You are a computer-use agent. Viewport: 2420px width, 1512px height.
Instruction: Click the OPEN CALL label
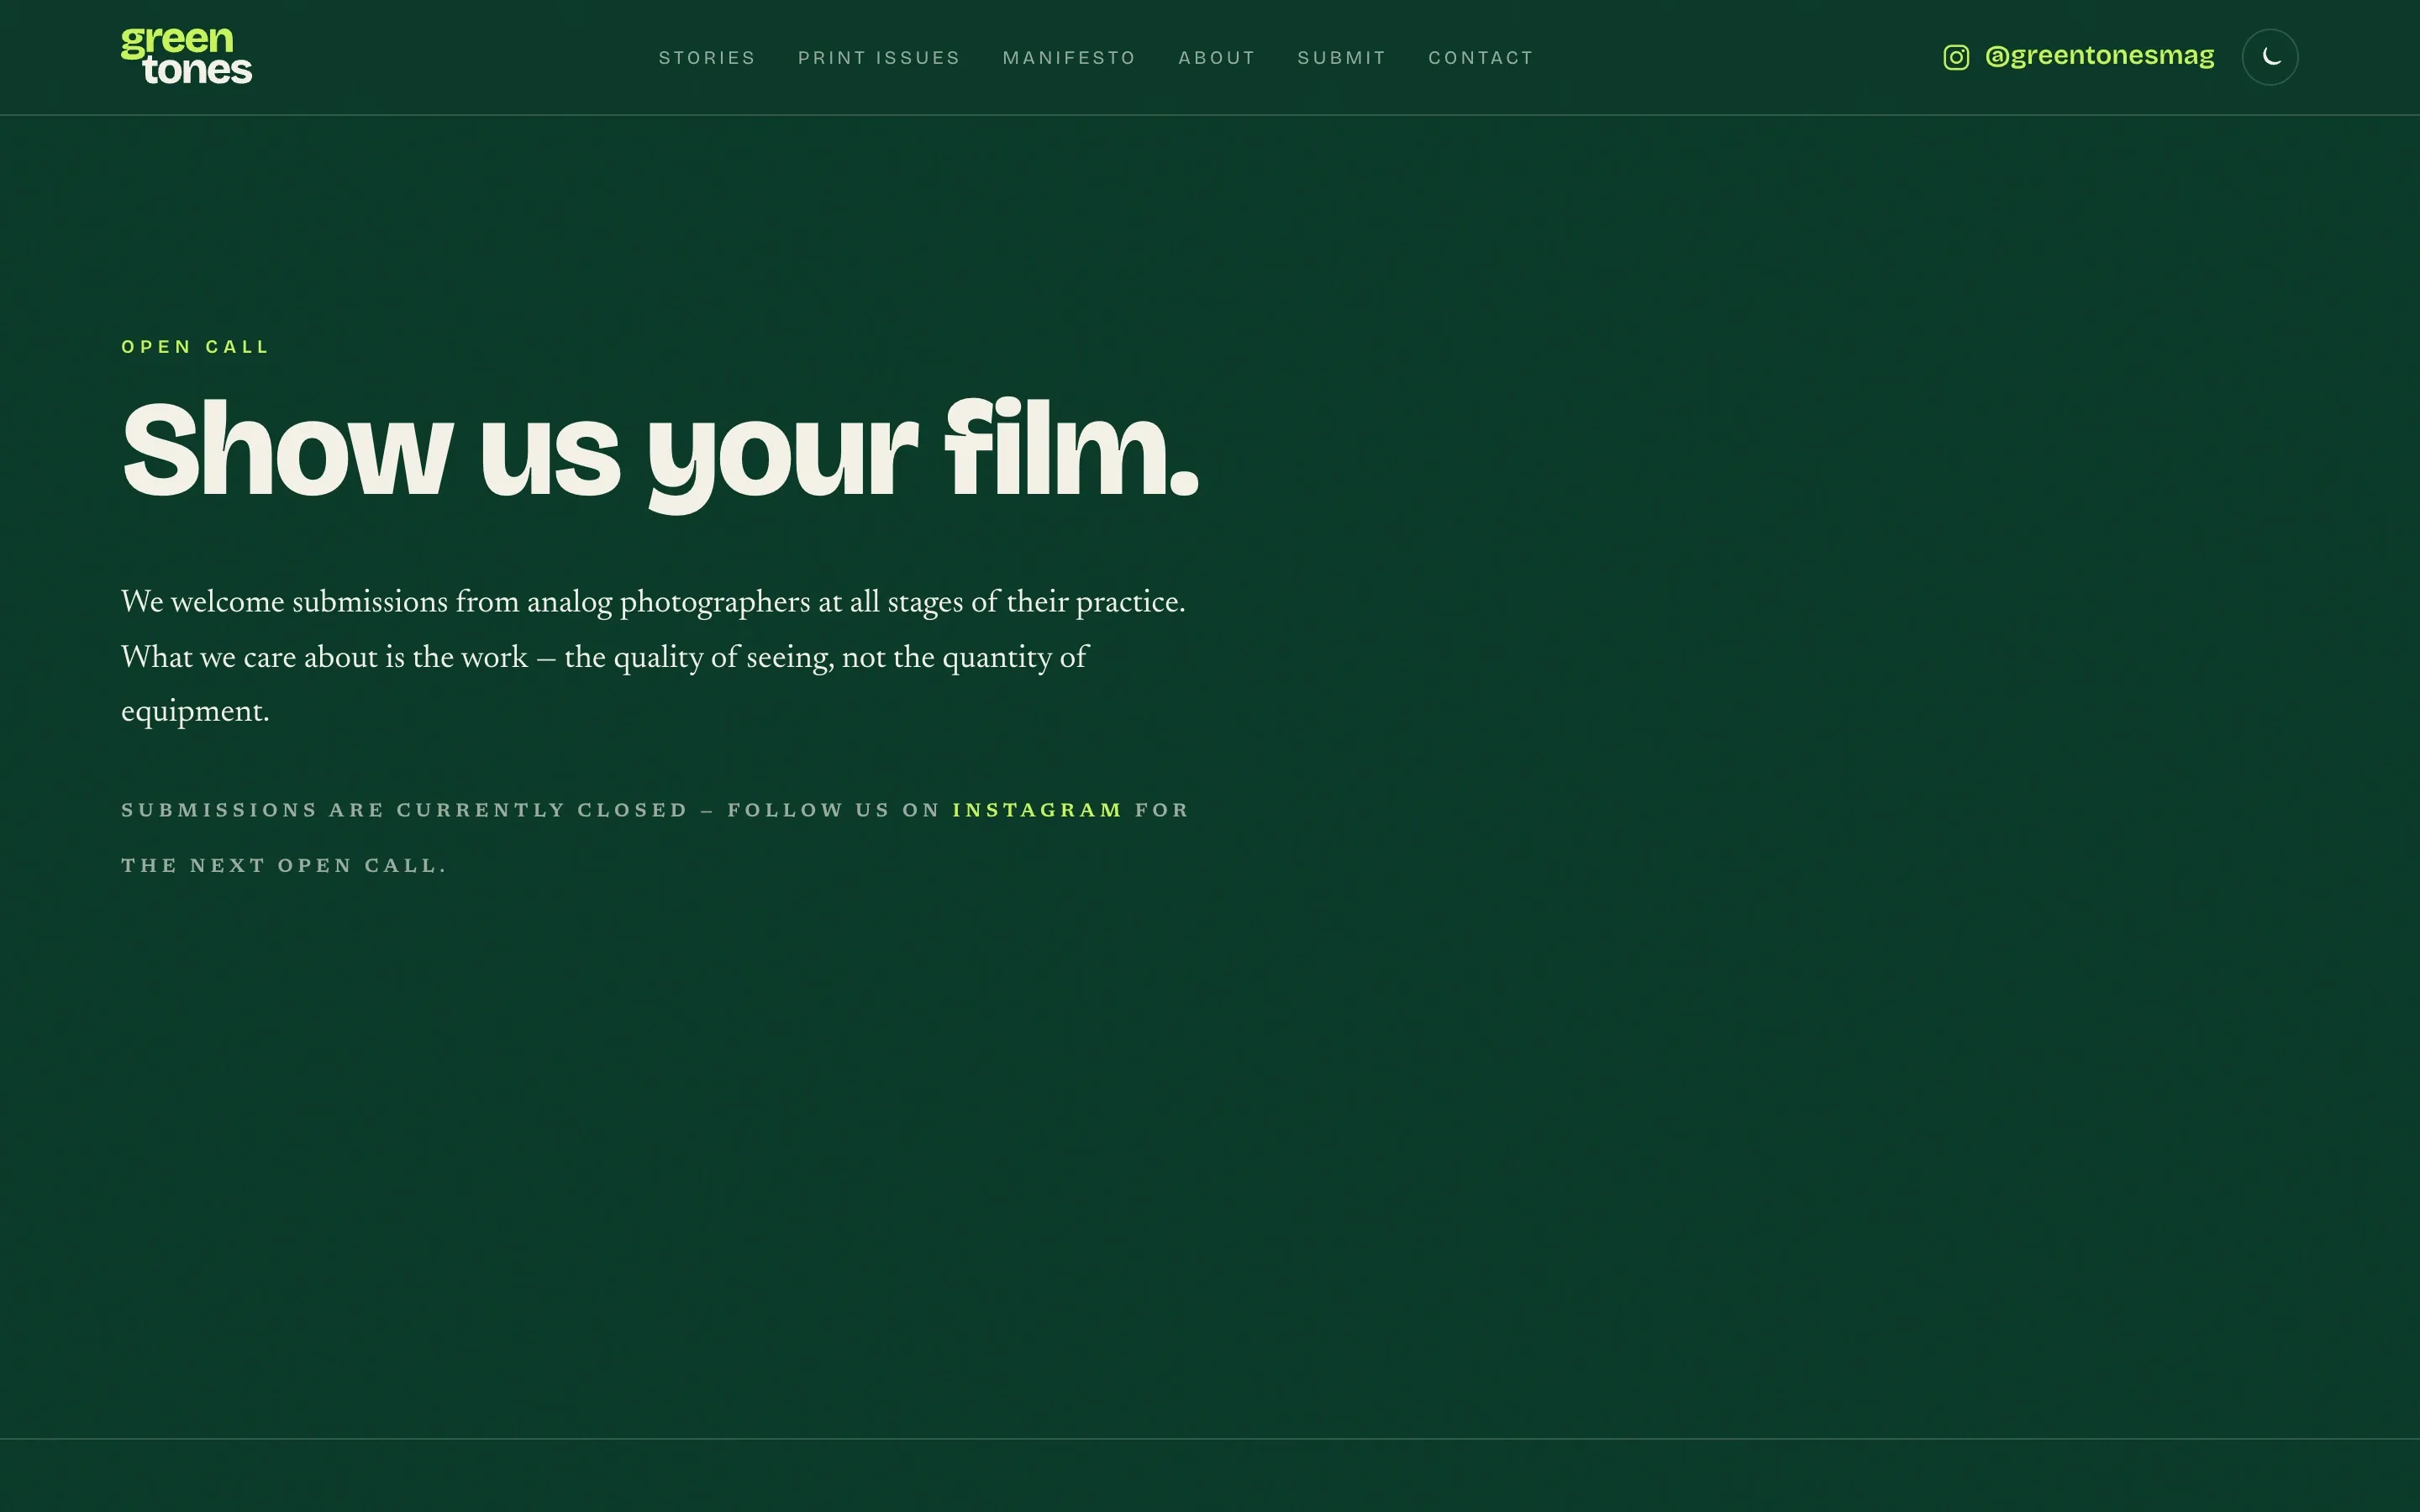click(195, 347)
